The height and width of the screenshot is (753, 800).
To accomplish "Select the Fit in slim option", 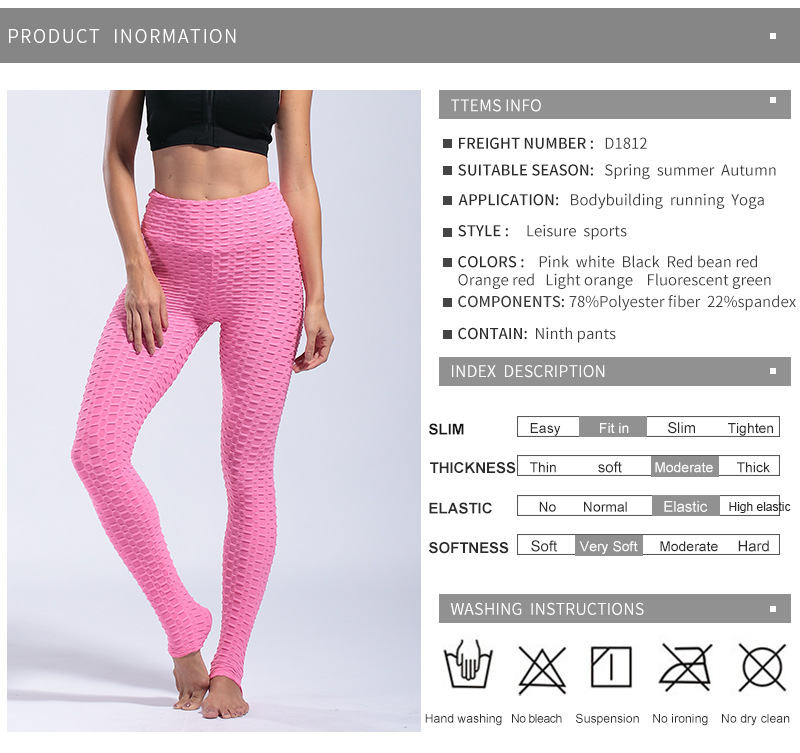I will point(613,428).
